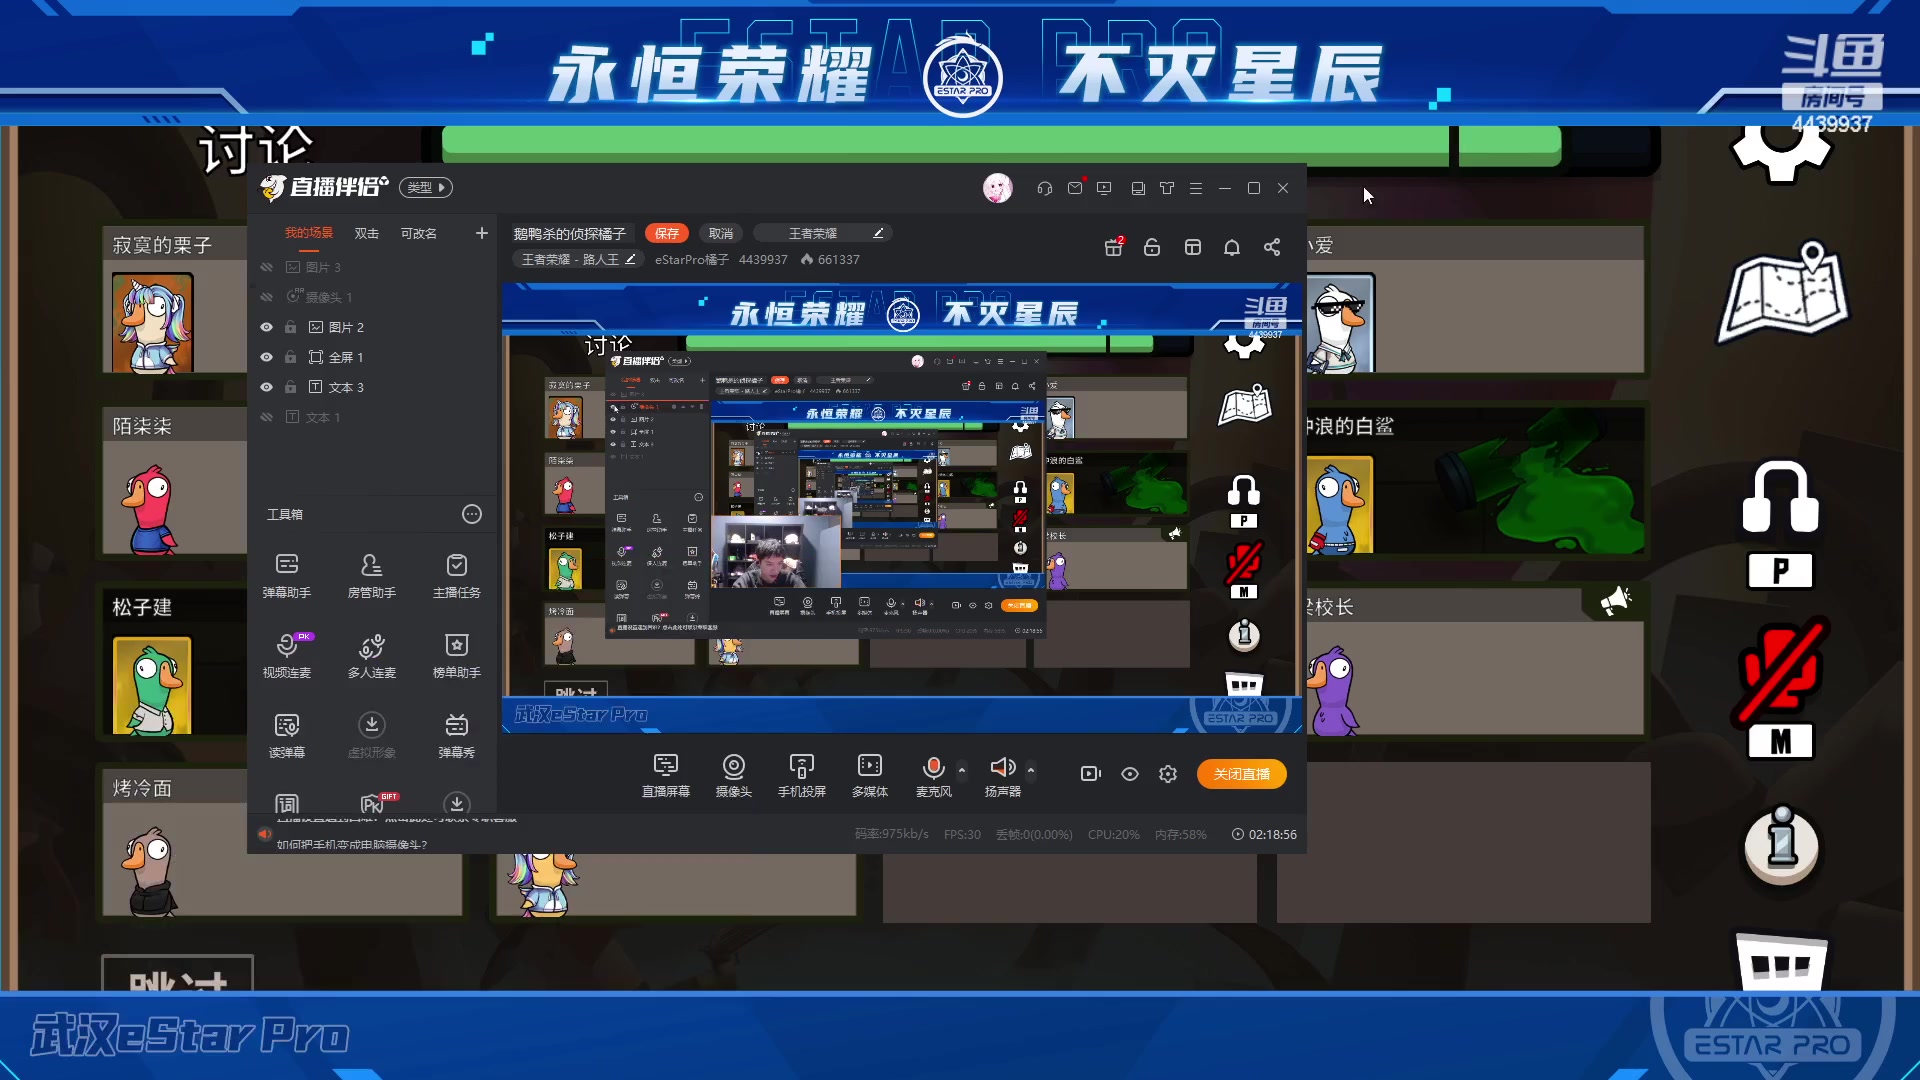The image size is (1920, 1080).
Task: Open the user avatar profile
Action: pos(997,188)
